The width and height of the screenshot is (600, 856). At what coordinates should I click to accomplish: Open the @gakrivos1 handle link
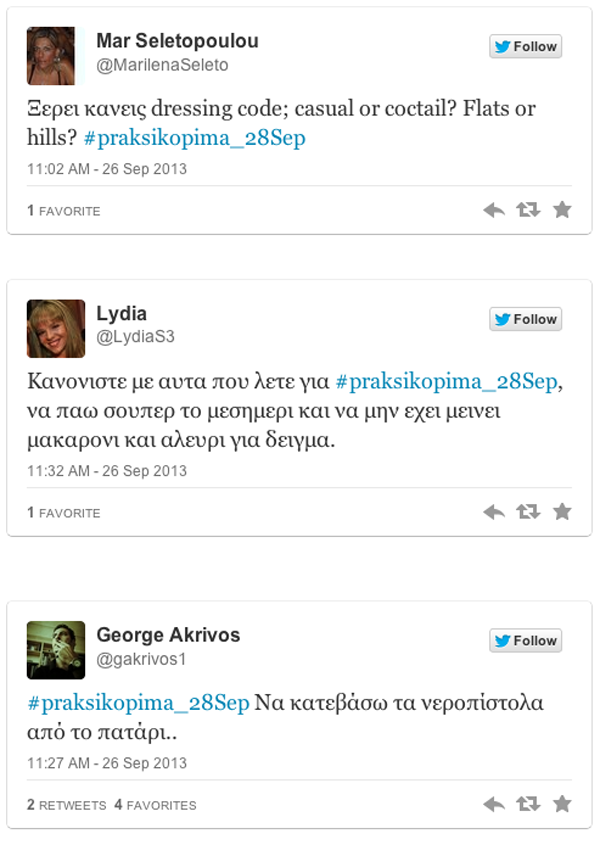point(141,659)
